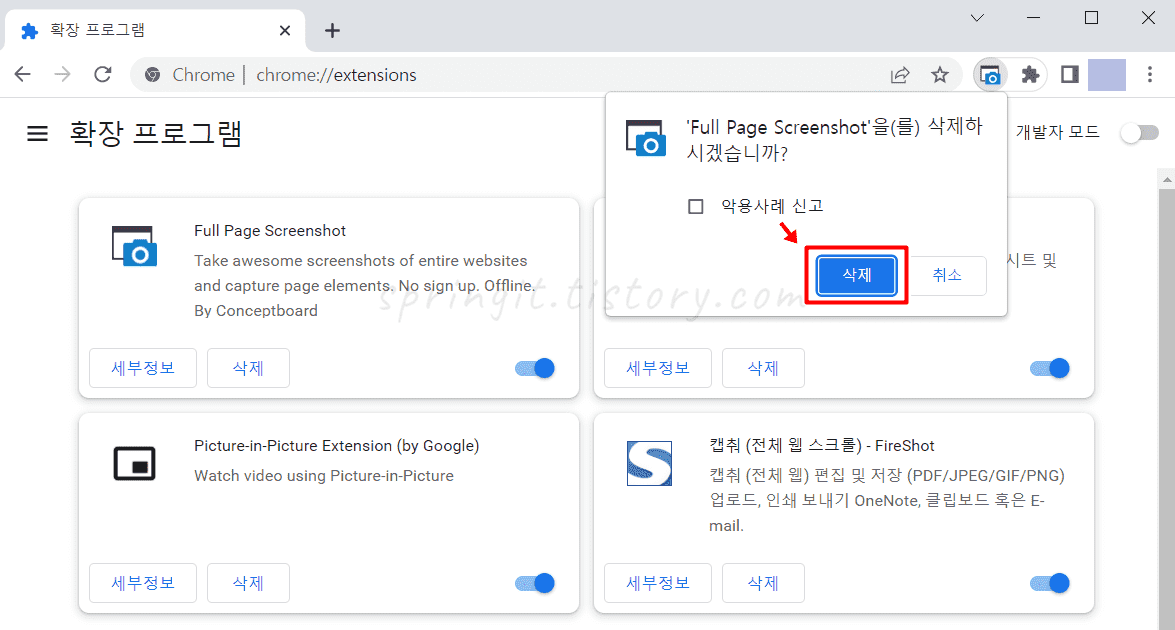Cancel the dialog with 취소
The width and height of the screenshot is (1175, 630).
pos(946,275)
